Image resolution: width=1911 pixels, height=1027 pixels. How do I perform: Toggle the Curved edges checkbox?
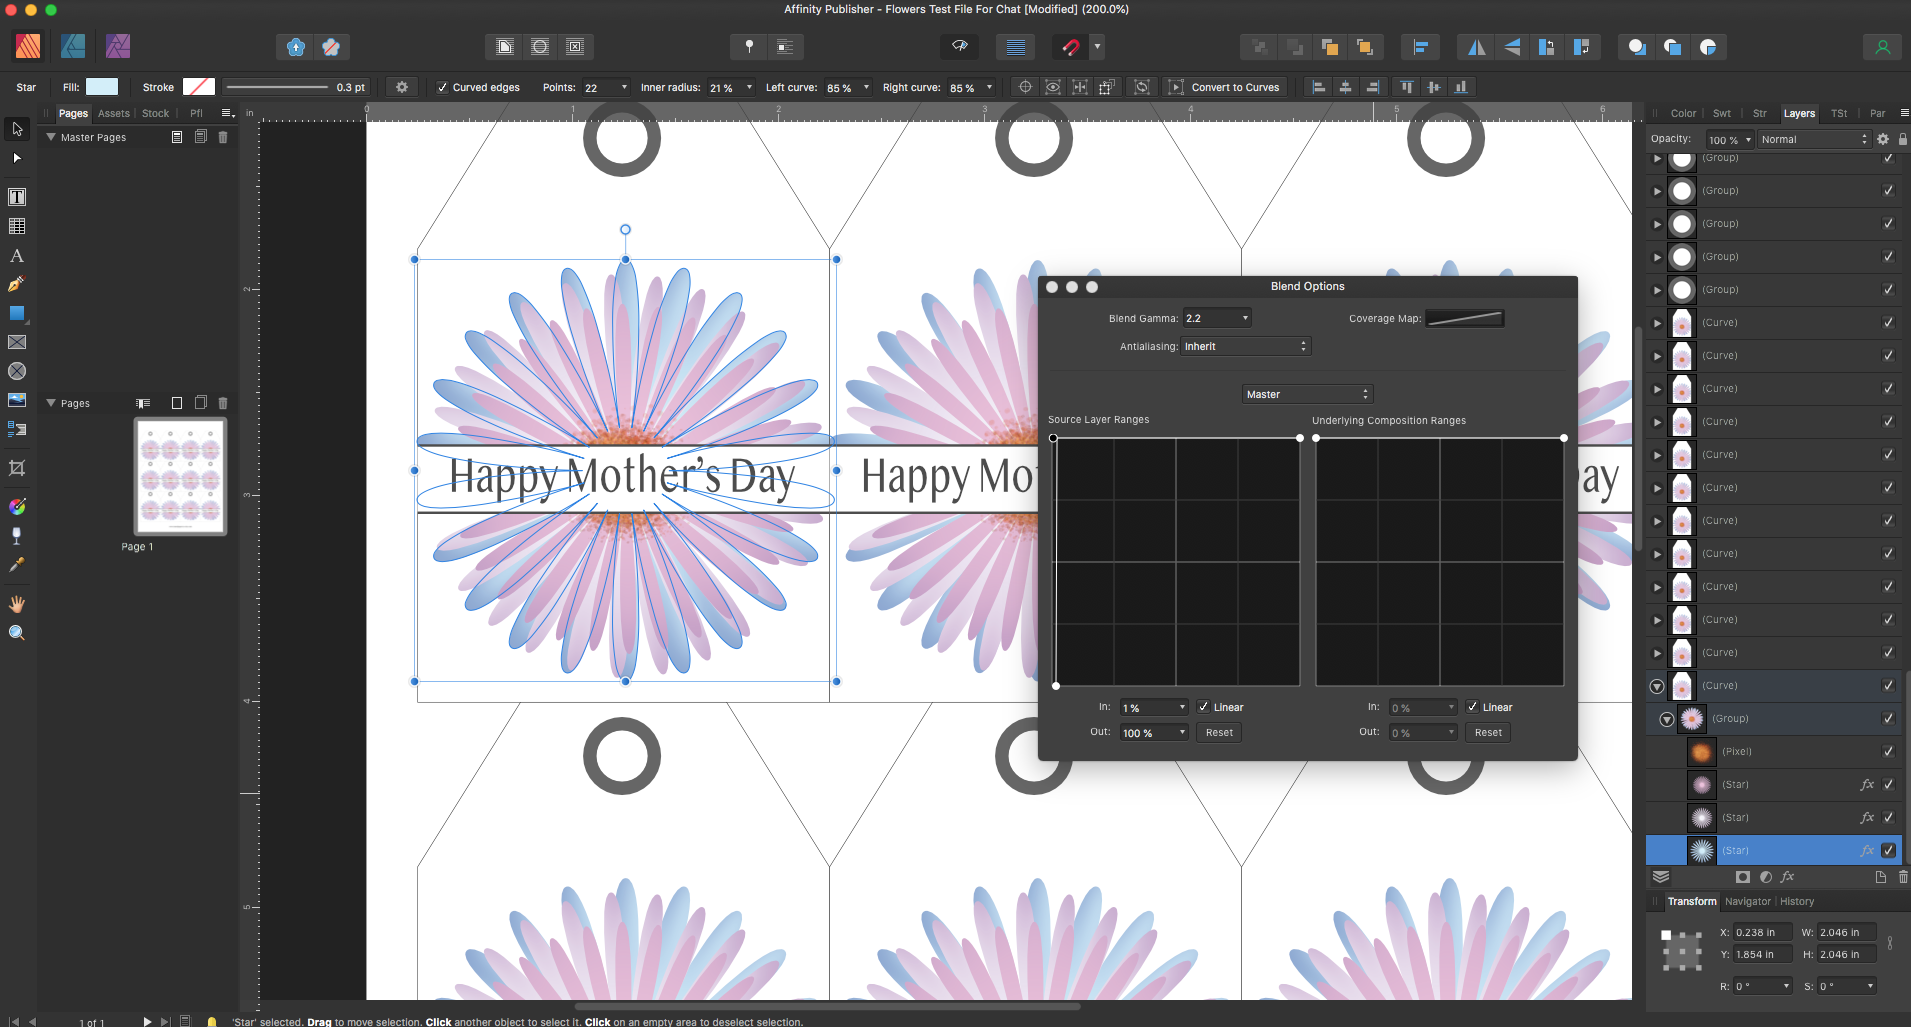click(x=443, y=87)
